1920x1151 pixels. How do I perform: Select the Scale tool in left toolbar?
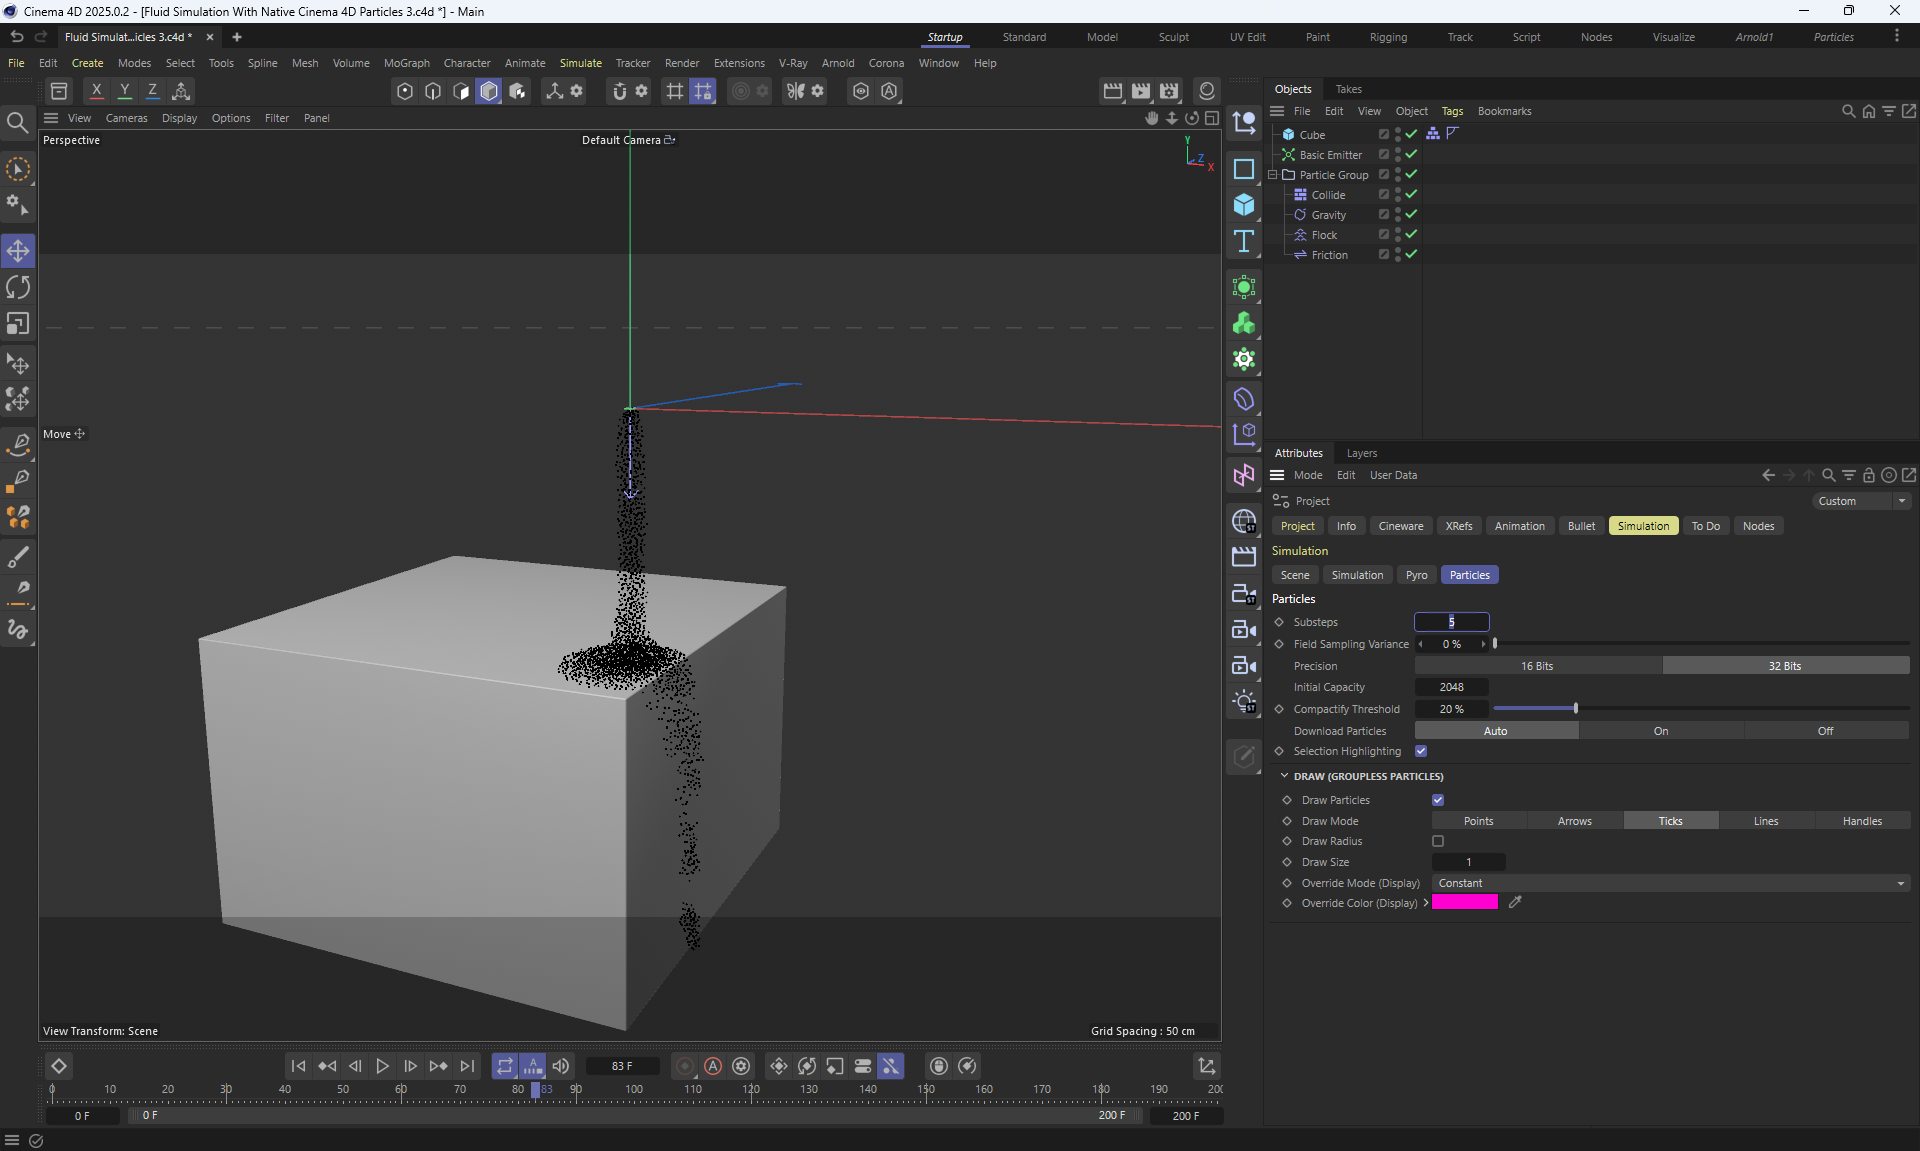[x=18, y=324]
